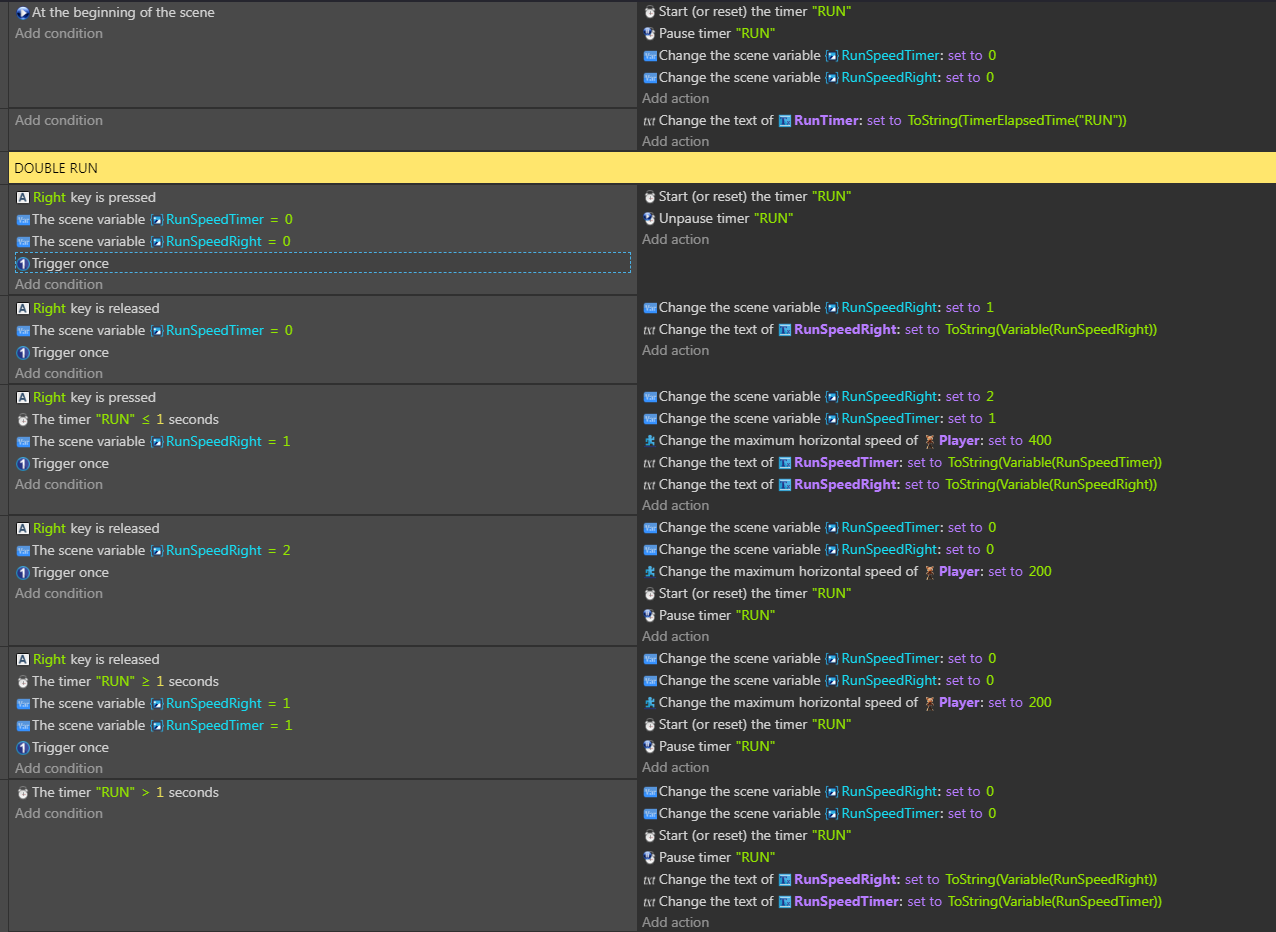Select the scene variable RunSpeedRight = 2 condition
Image resolution: width=1276 pixels, height=932 pixels.
point(161,550)
